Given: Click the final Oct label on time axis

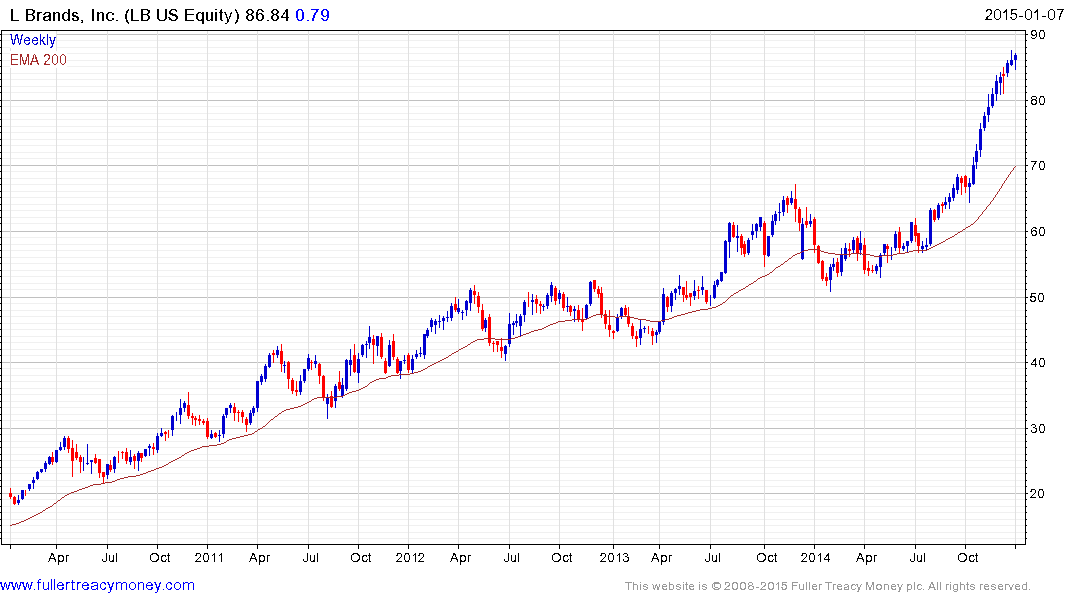Looking at the screenshot, I should [967, 557].
